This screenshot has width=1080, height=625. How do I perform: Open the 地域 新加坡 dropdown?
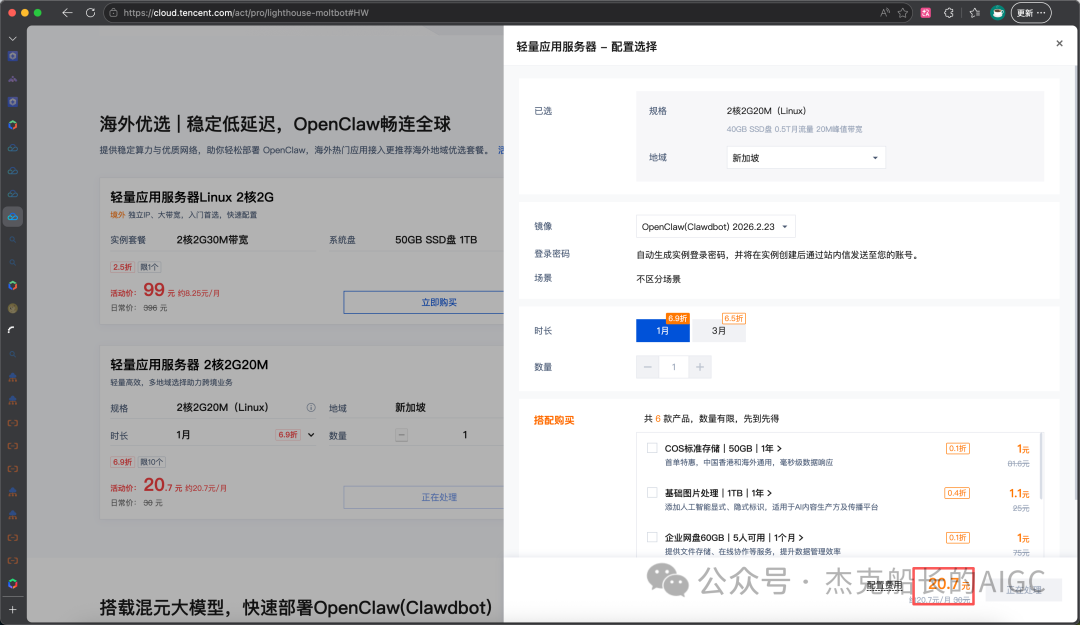806,158
